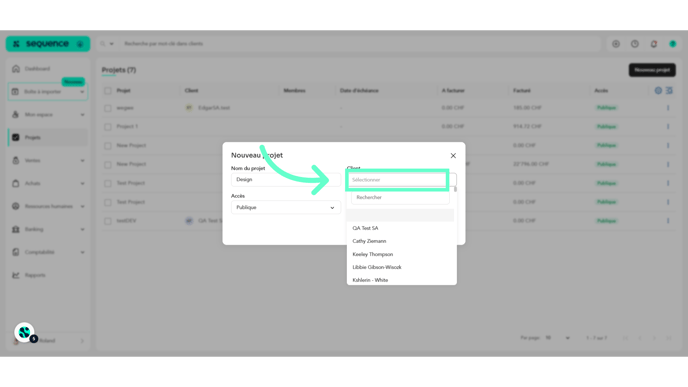Click the Comptabilité icon in sidebar
The width and height of the screenshot is (688, 387).
pos(16,252)
